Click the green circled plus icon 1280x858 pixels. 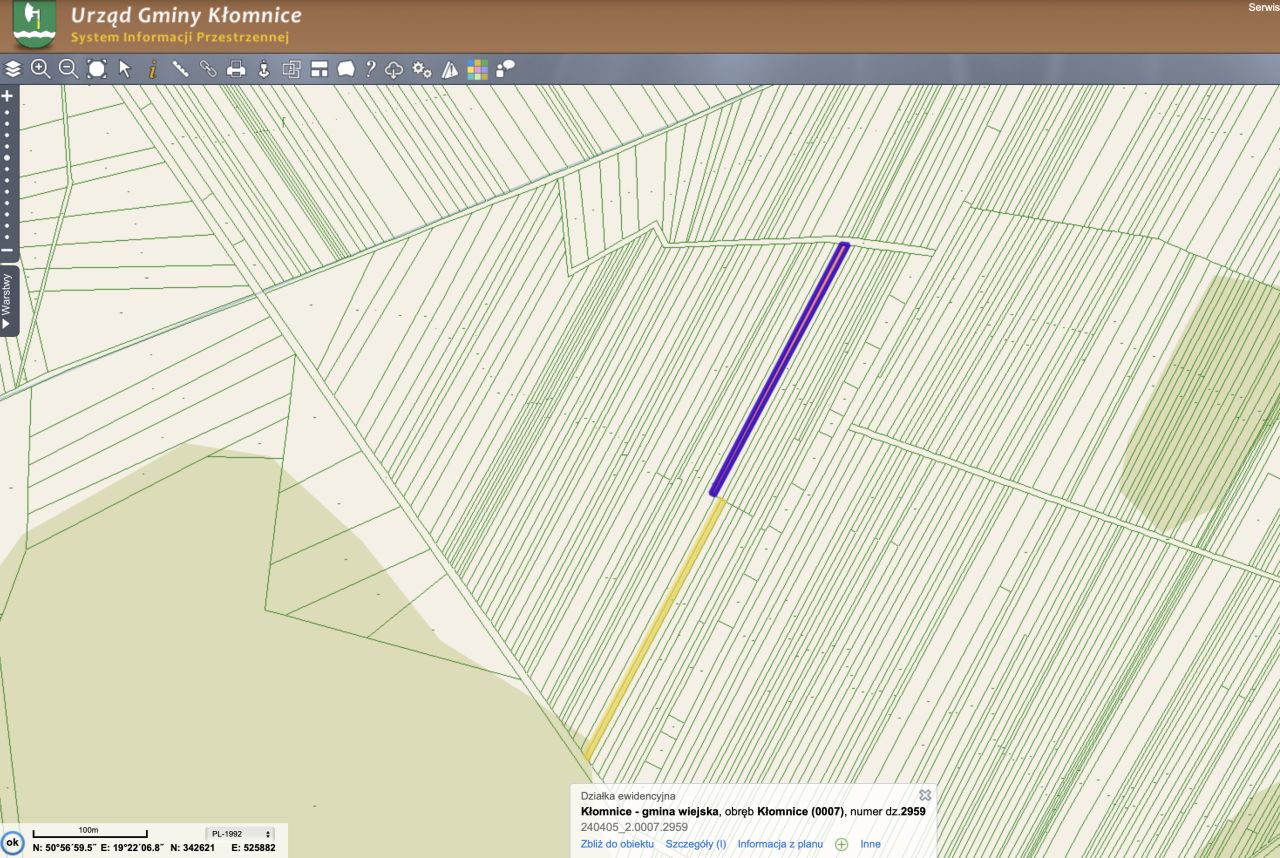841,844
